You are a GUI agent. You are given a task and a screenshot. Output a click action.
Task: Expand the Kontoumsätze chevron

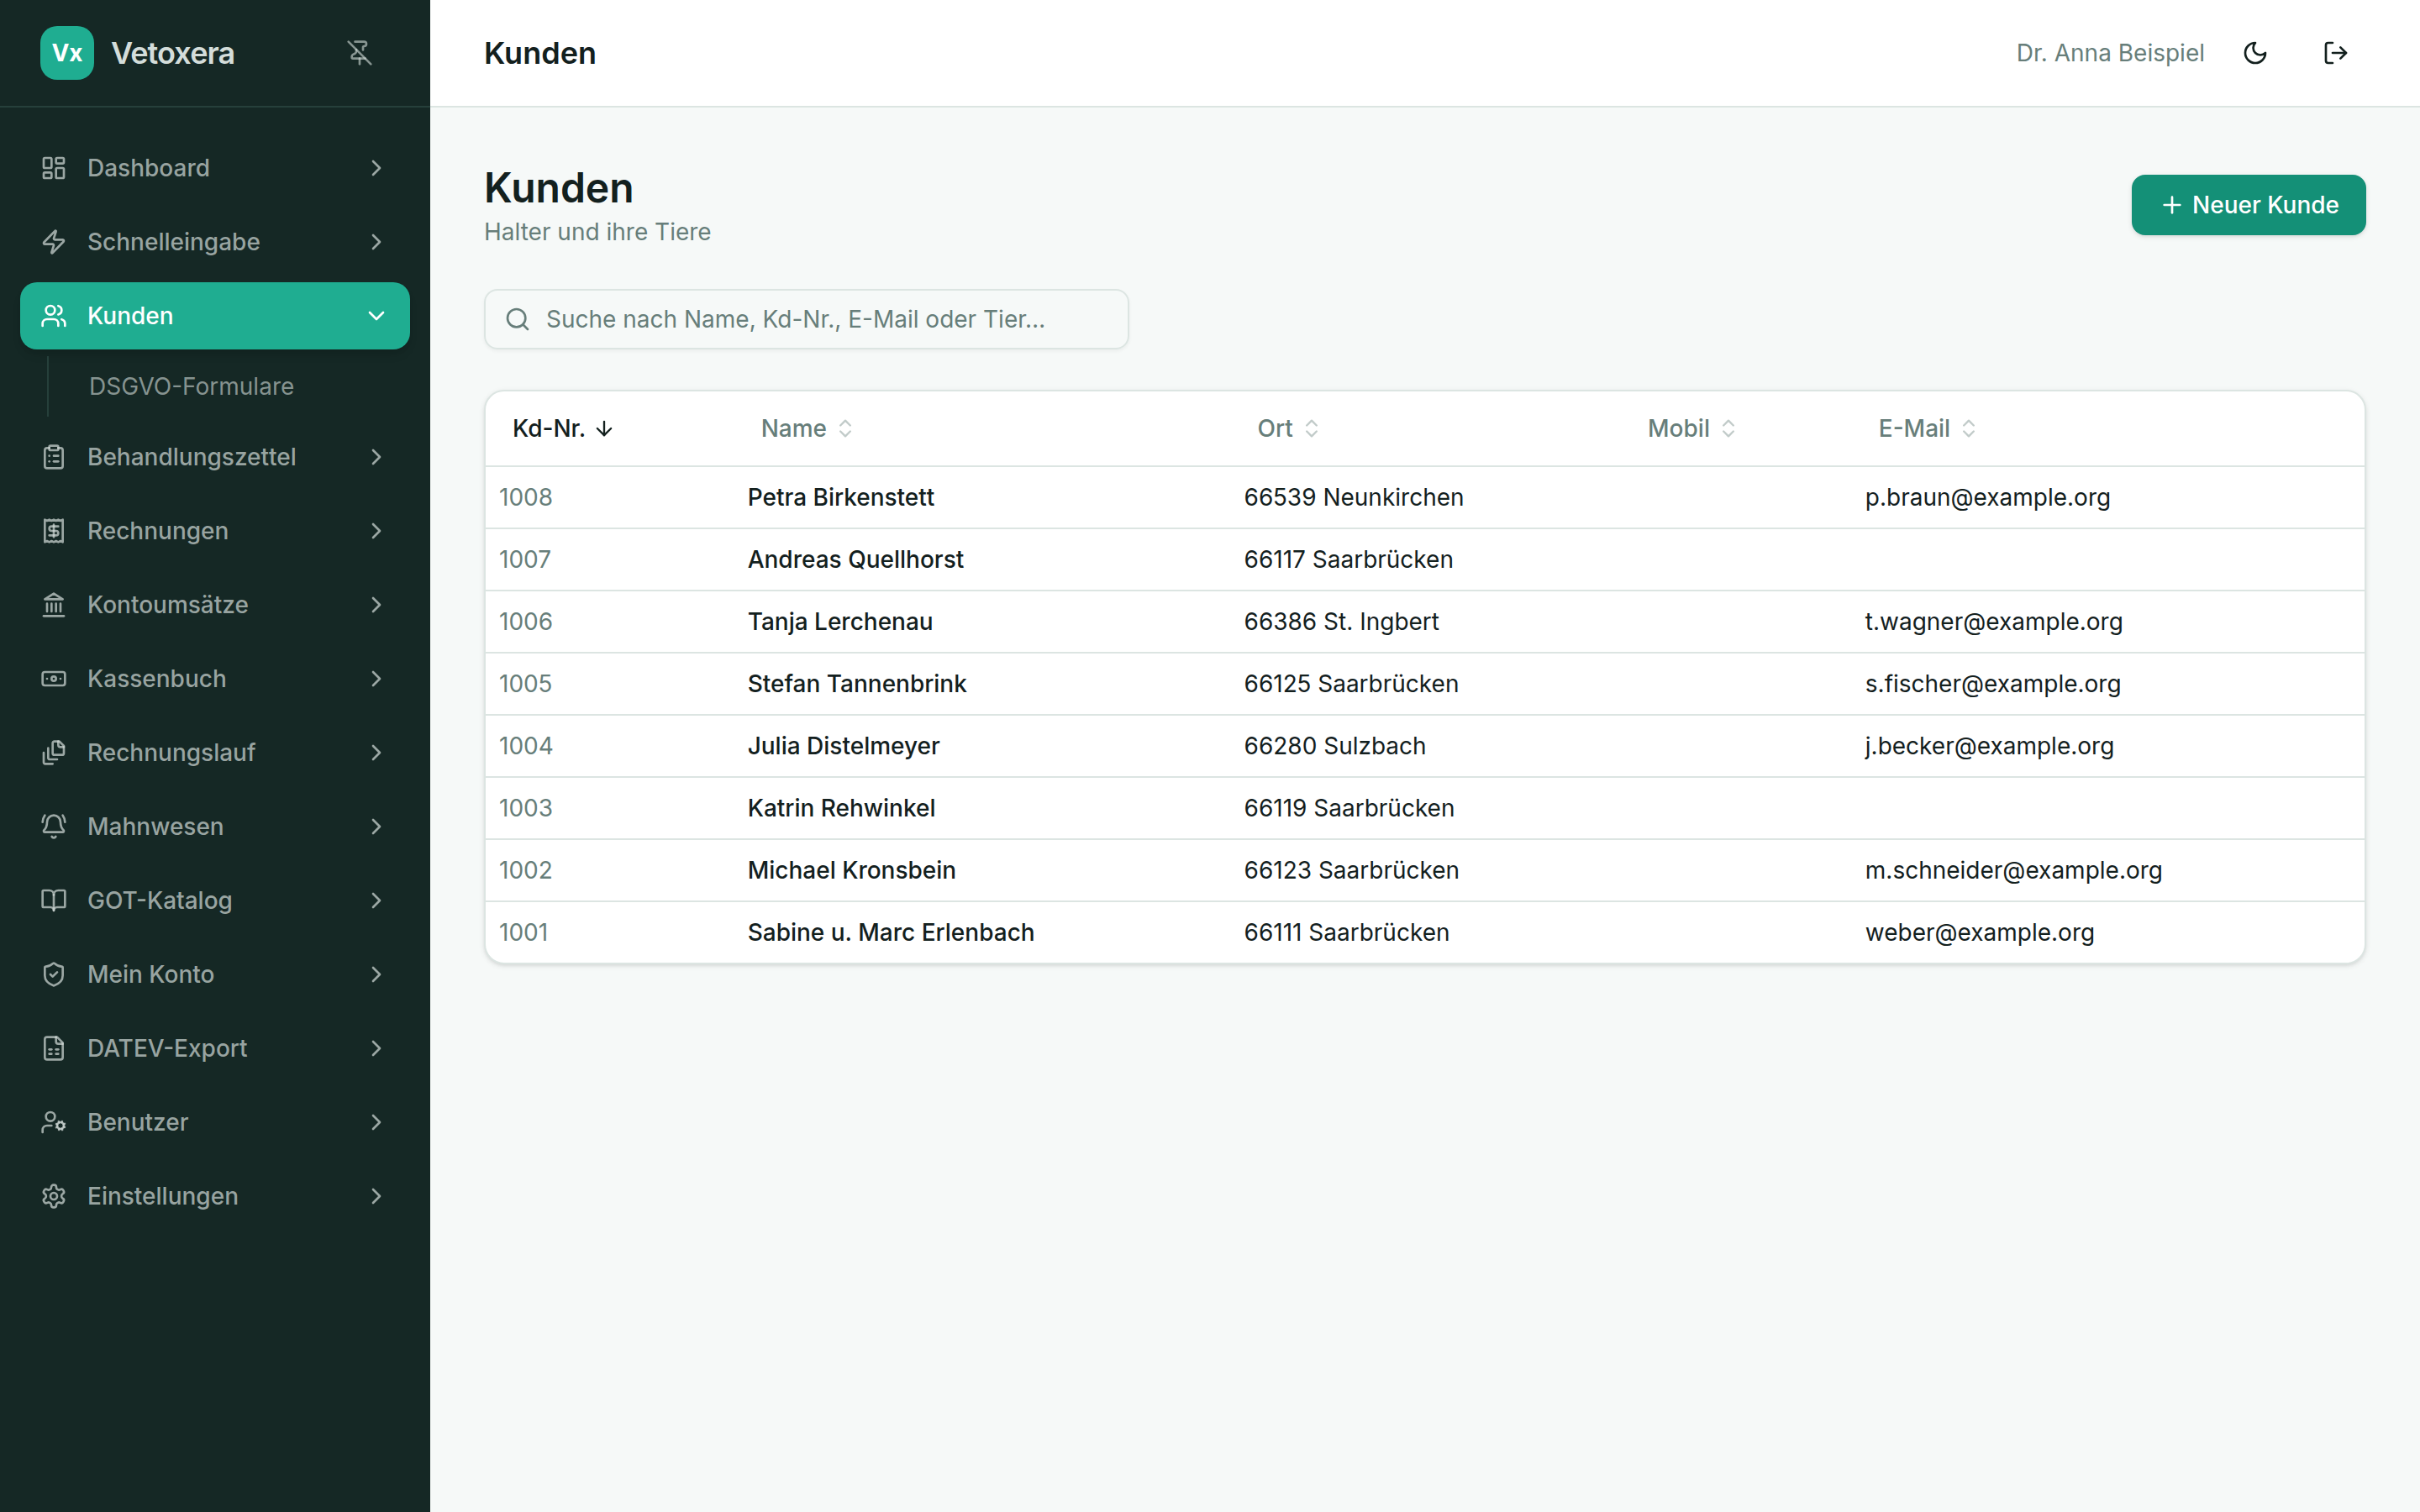tap(376, 605)
